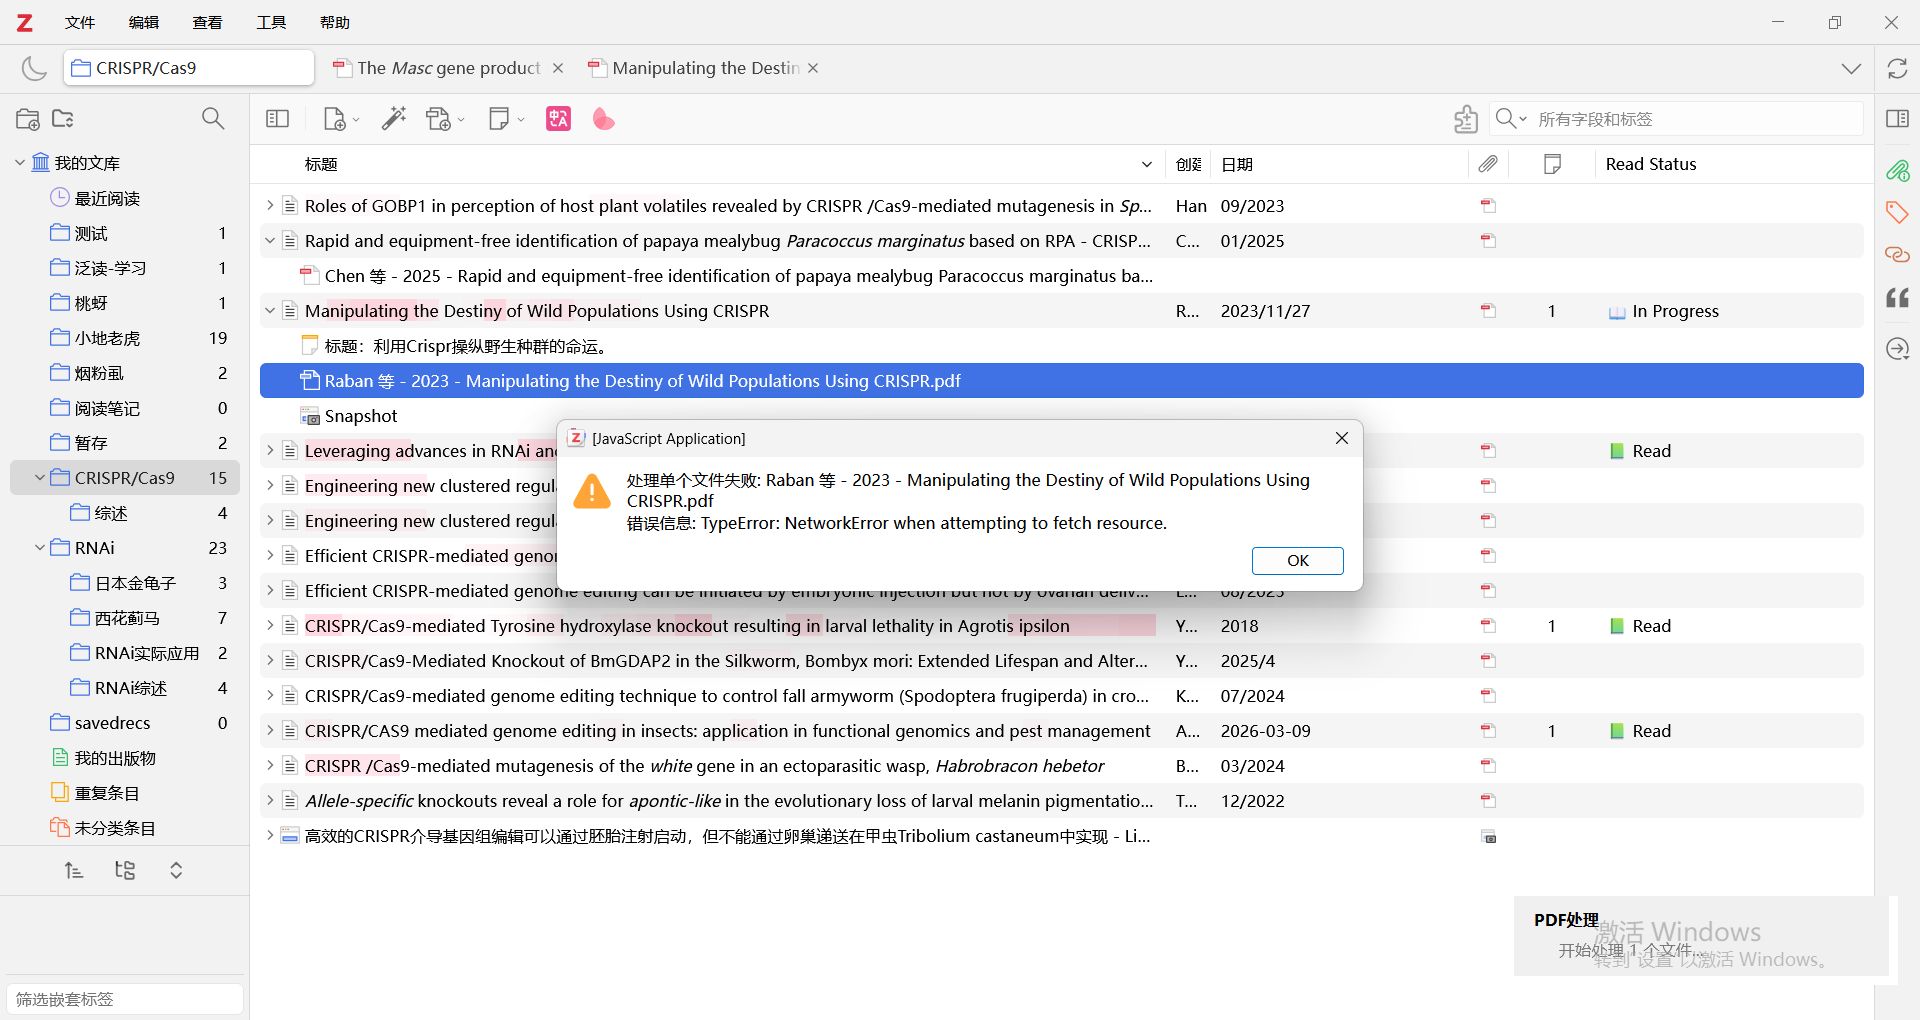Click the locate arrow icon in right sidebar
Image resolution: width=1920 pixels, height=1020 pixels.
tap(1897, 348)
